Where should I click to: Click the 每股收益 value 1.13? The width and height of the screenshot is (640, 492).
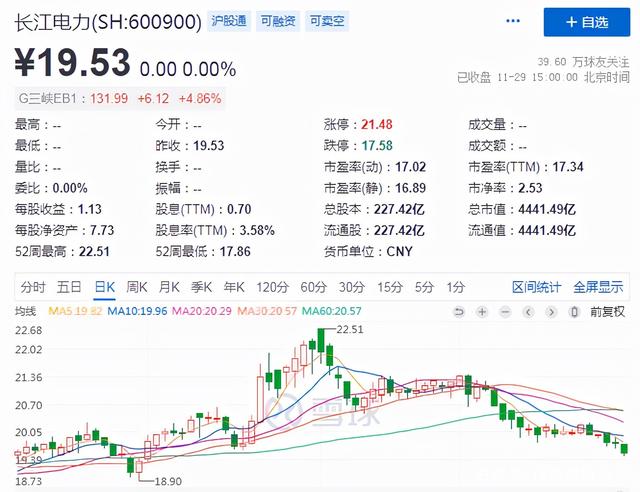point(89,209)
